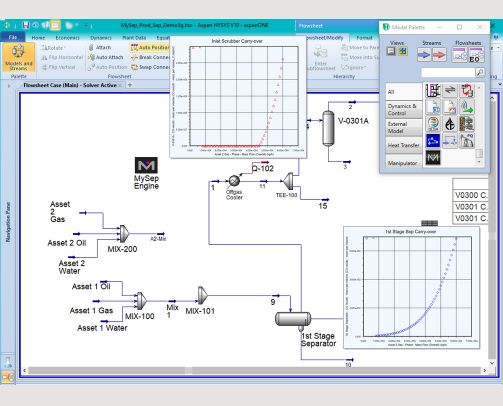
Task: Select the green arrow flame icon in palette
Action: pos(467,107)
